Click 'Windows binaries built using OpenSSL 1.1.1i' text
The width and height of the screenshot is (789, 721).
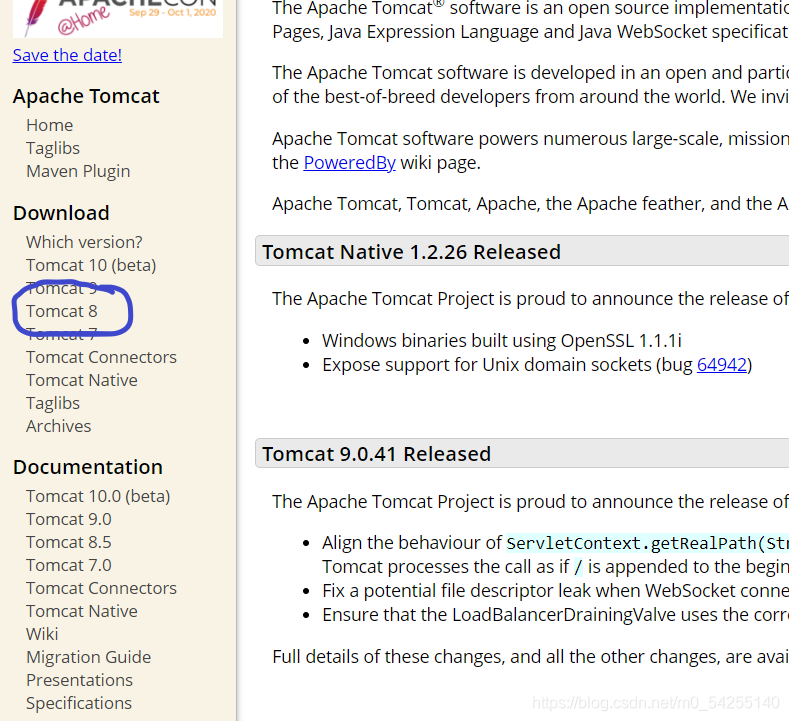pos(502,341)
